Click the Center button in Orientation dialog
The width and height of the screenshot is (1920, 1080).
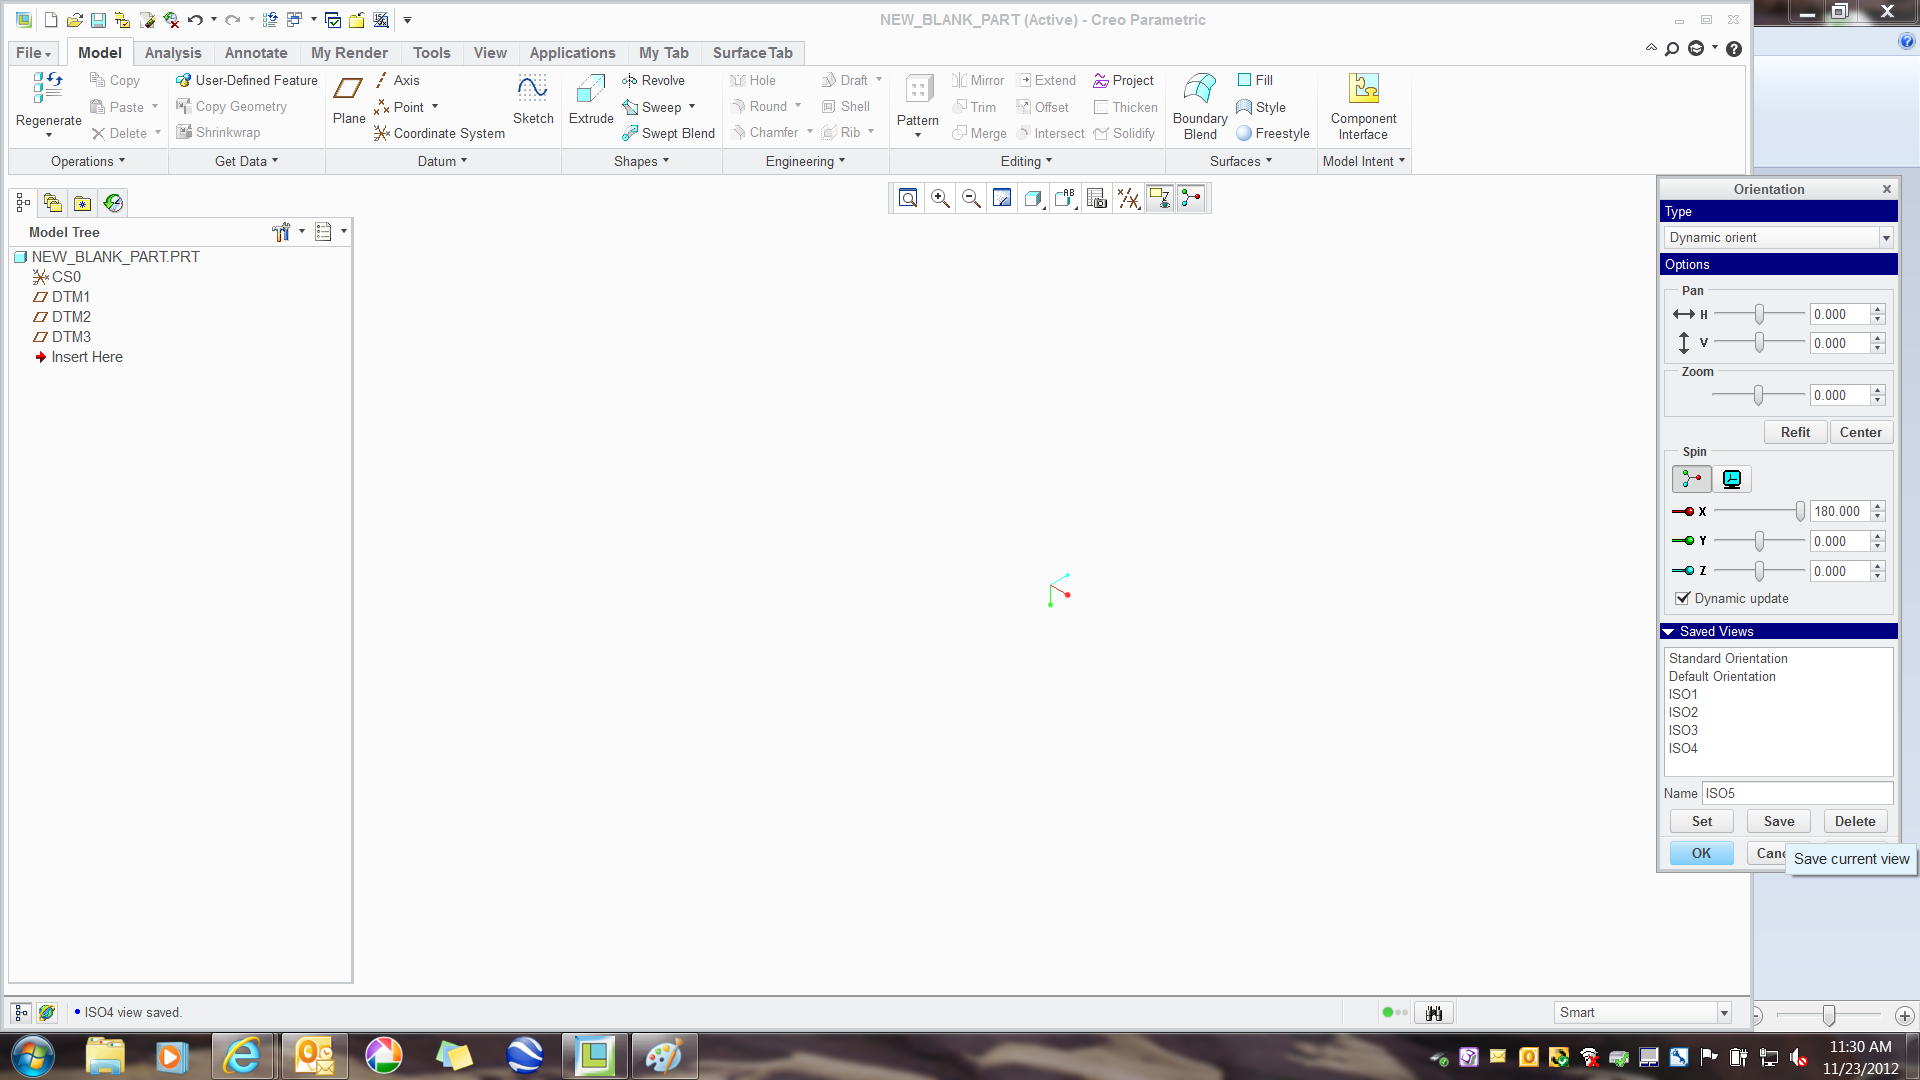coord(1860,432)
